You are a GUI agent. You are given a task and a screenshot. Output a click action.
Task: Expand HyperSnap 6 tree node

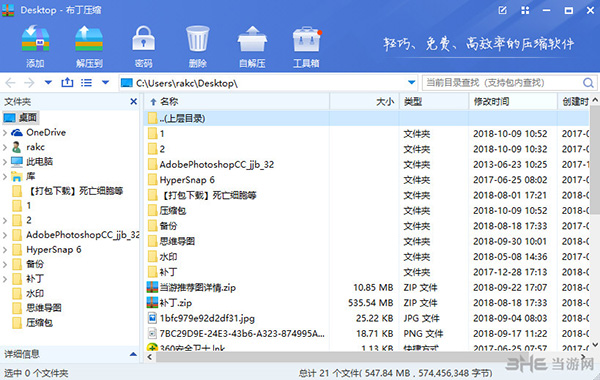[x=5, y=250]
